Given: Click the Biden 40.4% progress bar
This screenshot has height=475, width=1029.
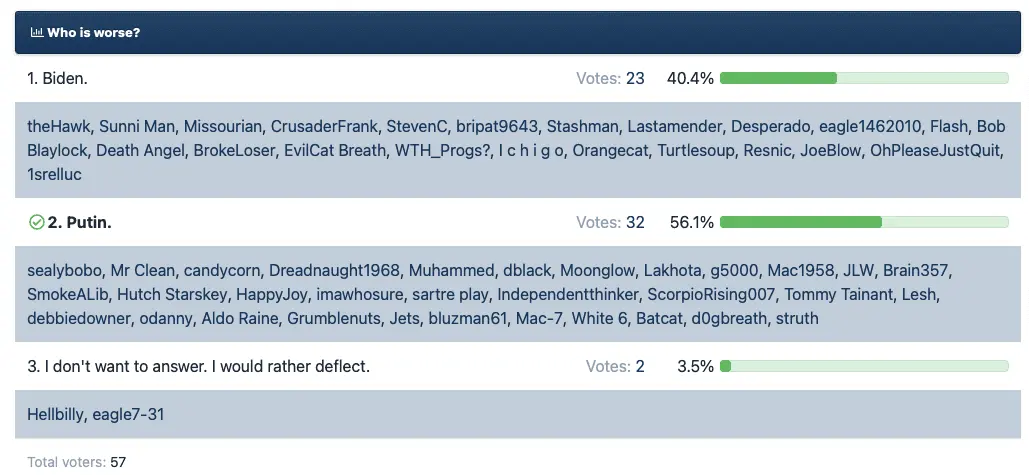Looking at the screenshot, I should tap(864, 78).
